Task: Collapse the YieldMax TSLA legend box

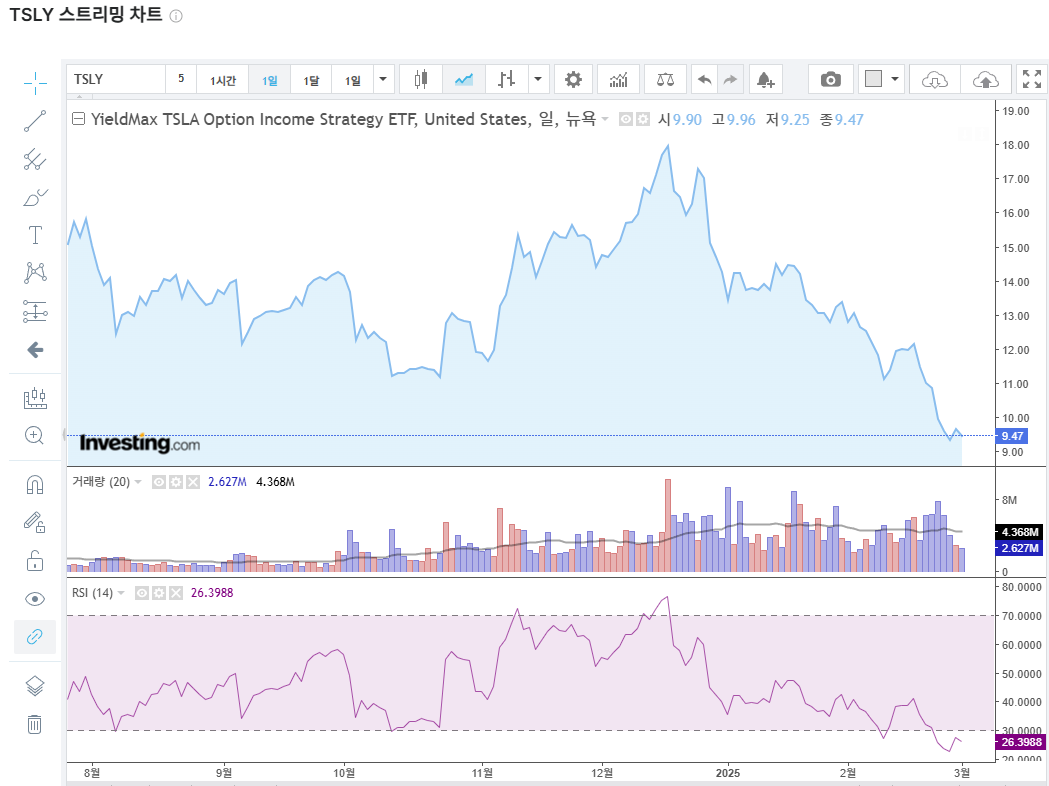Action: tap(78, 119)
